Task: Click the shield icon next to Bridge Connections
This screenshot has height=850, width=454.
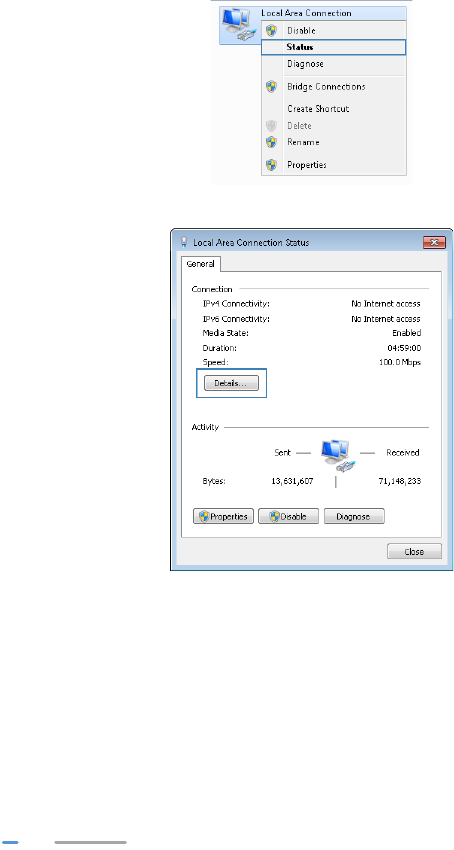Action: coord(271,86)
